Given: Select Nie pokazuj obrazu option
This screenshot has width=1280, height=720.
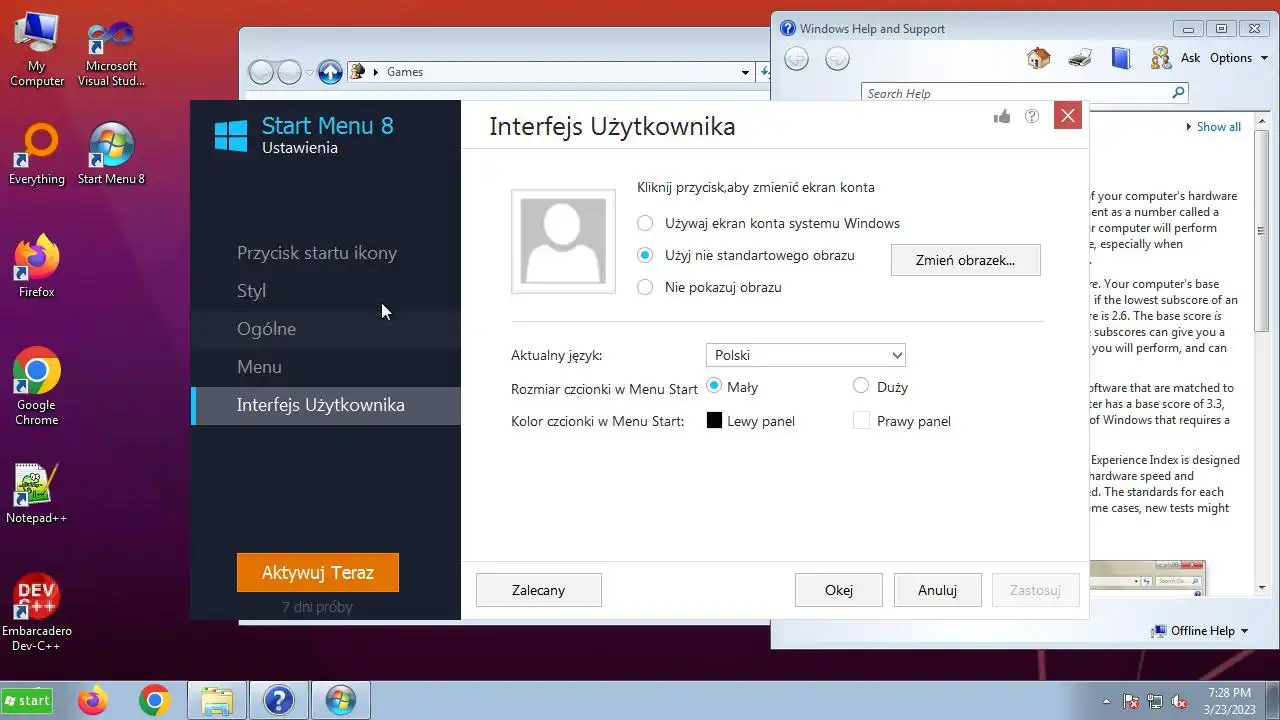Looking at the screenshot, I should tap(645, 287).
